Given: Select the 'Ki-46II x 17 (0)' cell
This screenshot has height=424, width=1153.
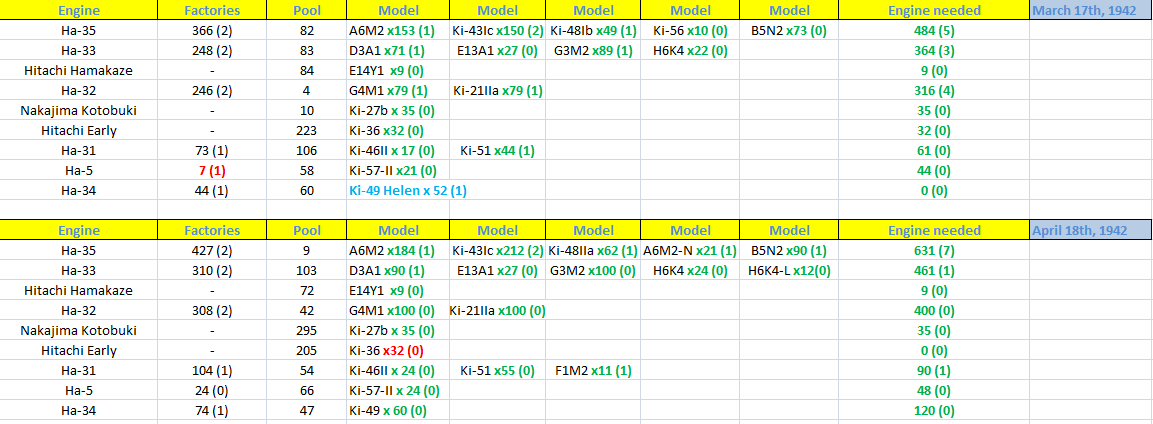Looking at the screenshot, I should pos(398,151).
